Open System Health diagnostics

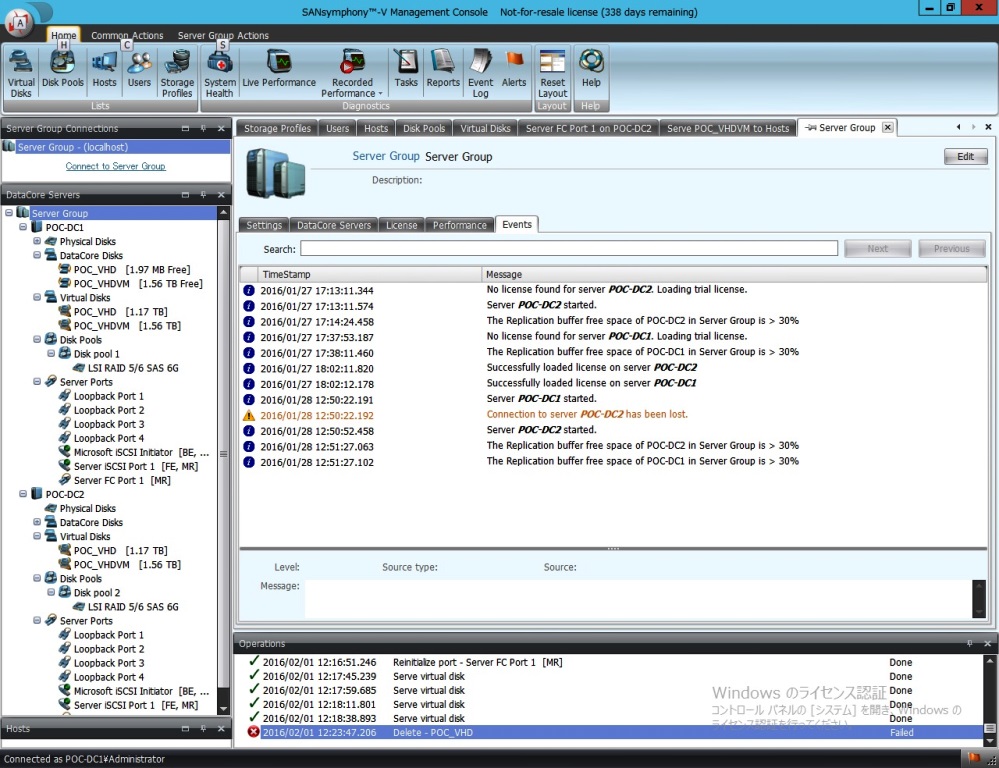click(219, 73)
